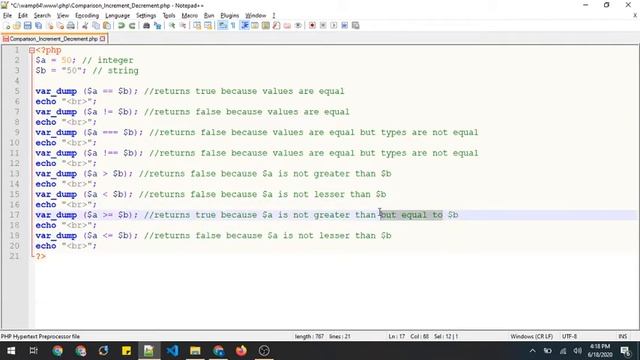
Task: Open the Window menu
Action: (256, 16)
